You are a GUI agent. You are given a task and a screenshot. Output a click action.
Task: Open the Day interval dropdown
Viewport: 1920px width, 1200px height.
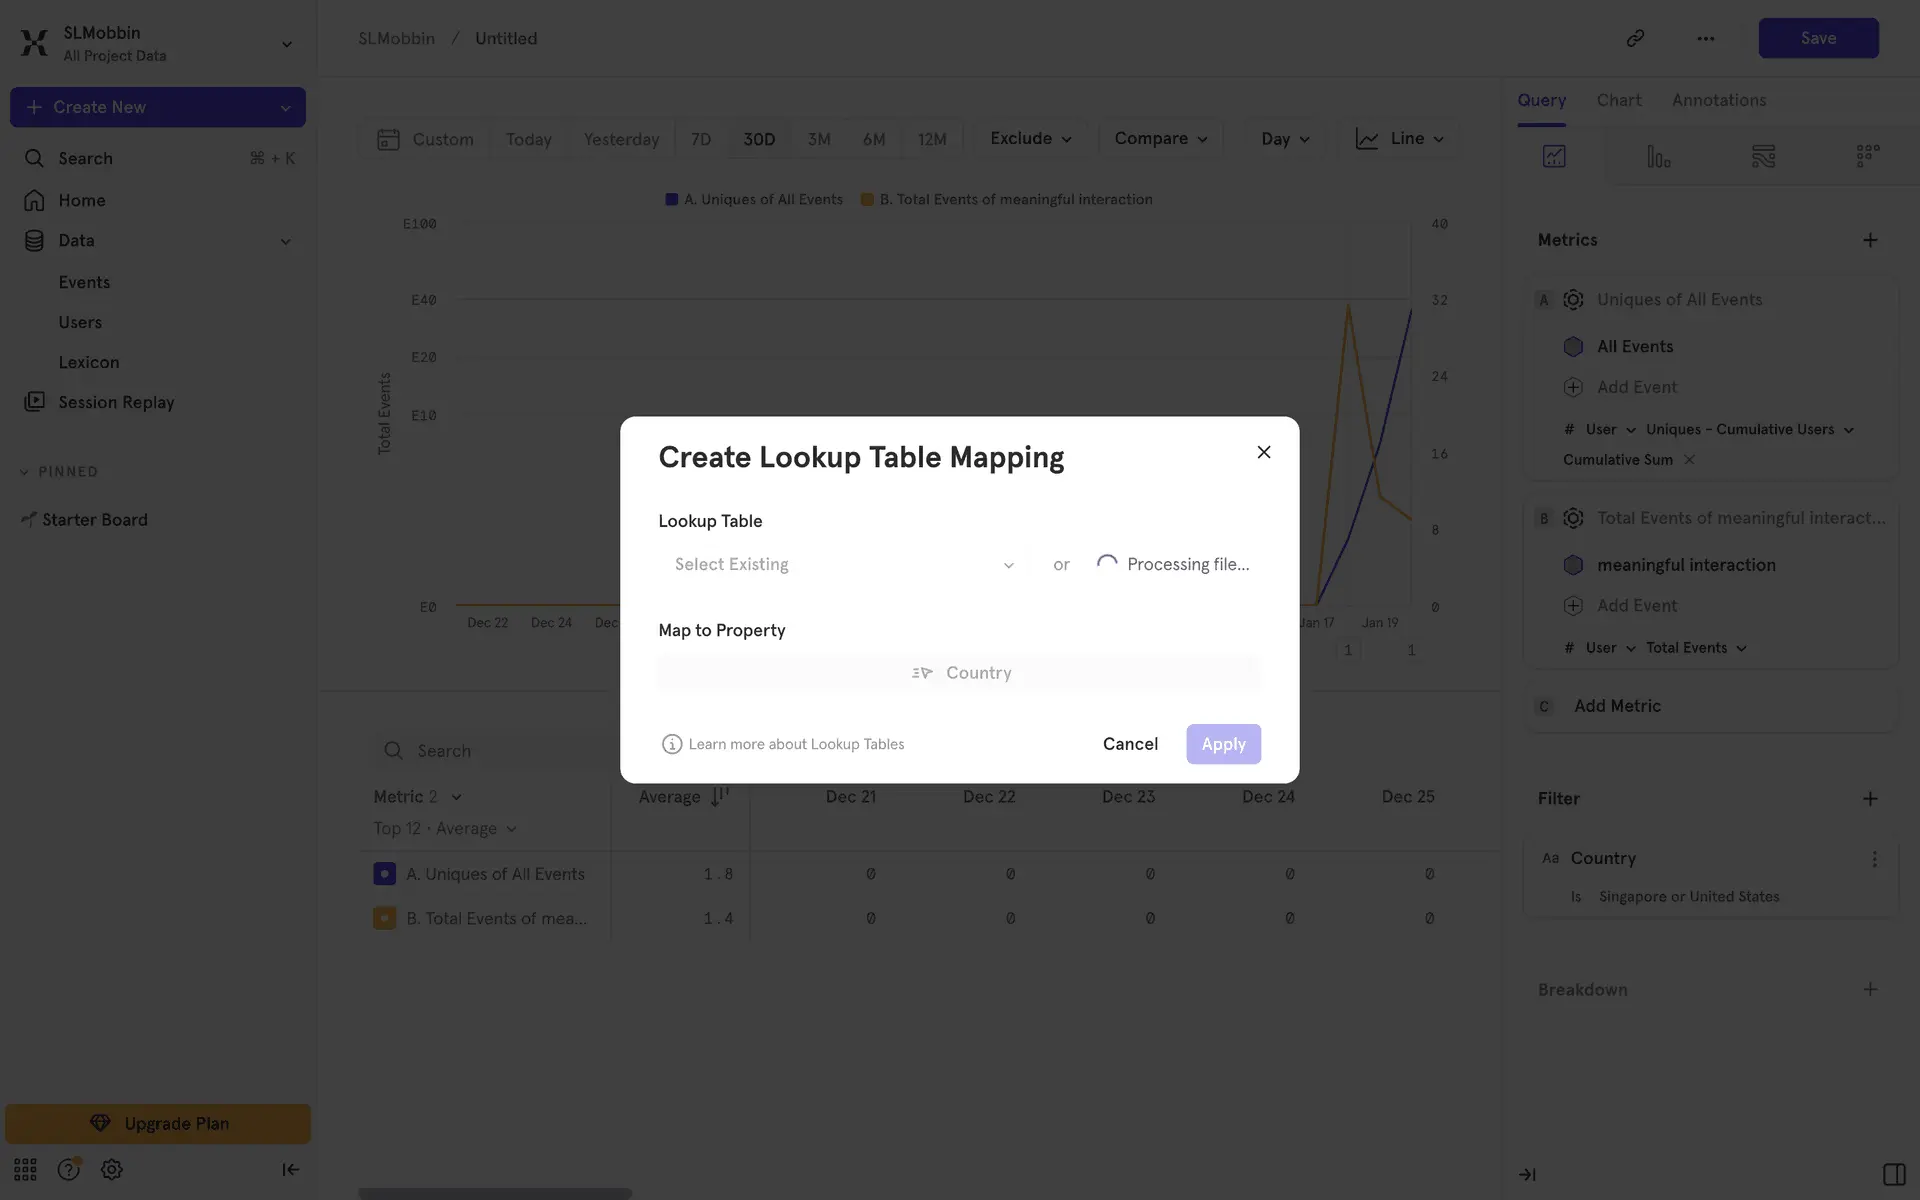[x=1285, y=139]
